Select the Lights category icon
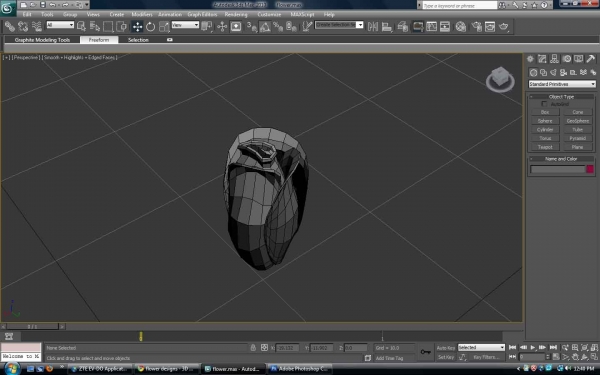The height and width of the screenshot is (375, 600). pos(553,72)
